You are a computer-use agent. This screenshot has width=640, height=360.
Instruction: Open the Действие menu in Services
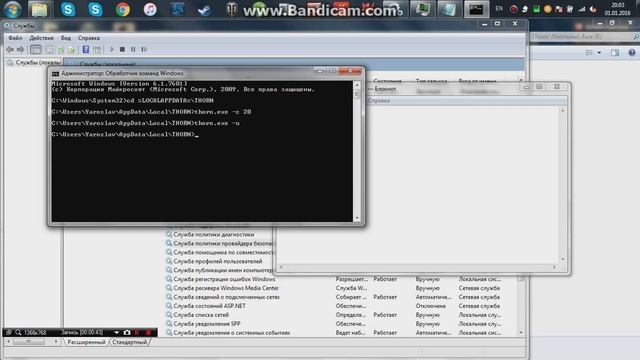[41, 38]
